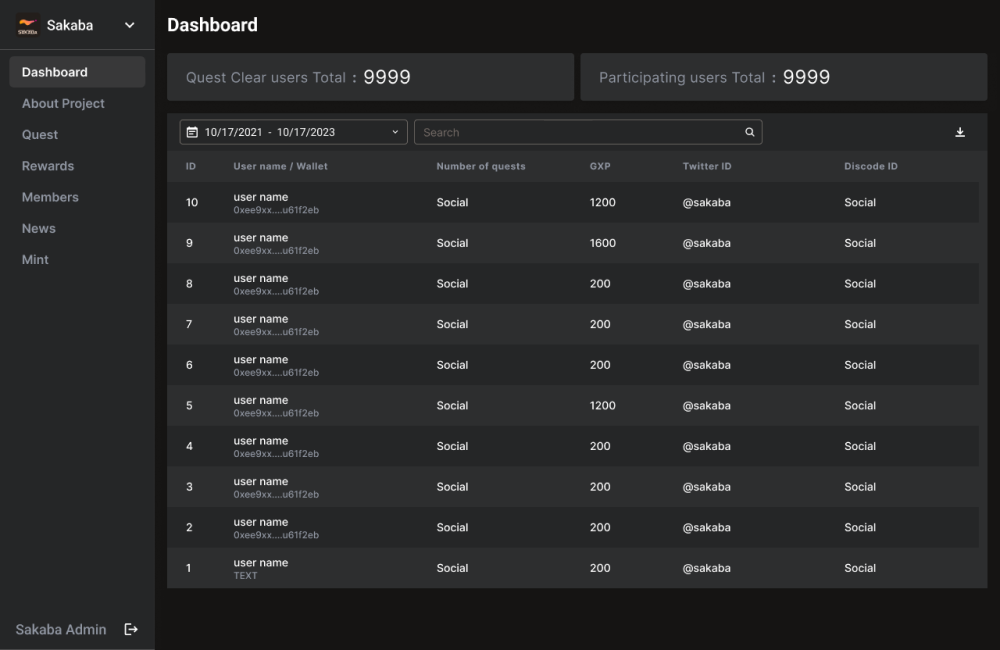The width and height of the screenshot is (1000, 650).
Task: Open the News page
Action: coord(39,228)
